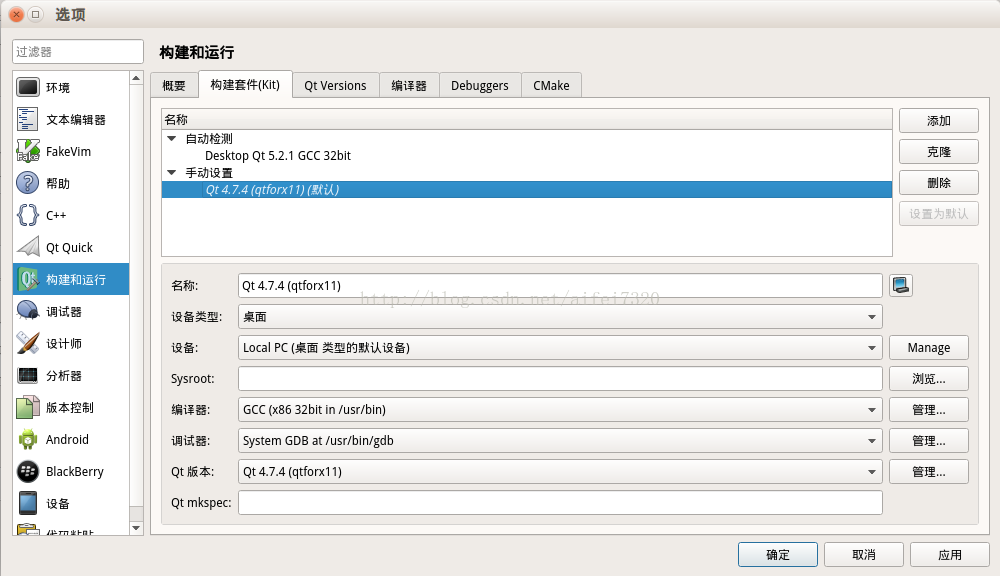Open the Qt 版本 dropdown
This screenshot has height=576, width=1000.
pyautogui.click(x=561, y=471)
